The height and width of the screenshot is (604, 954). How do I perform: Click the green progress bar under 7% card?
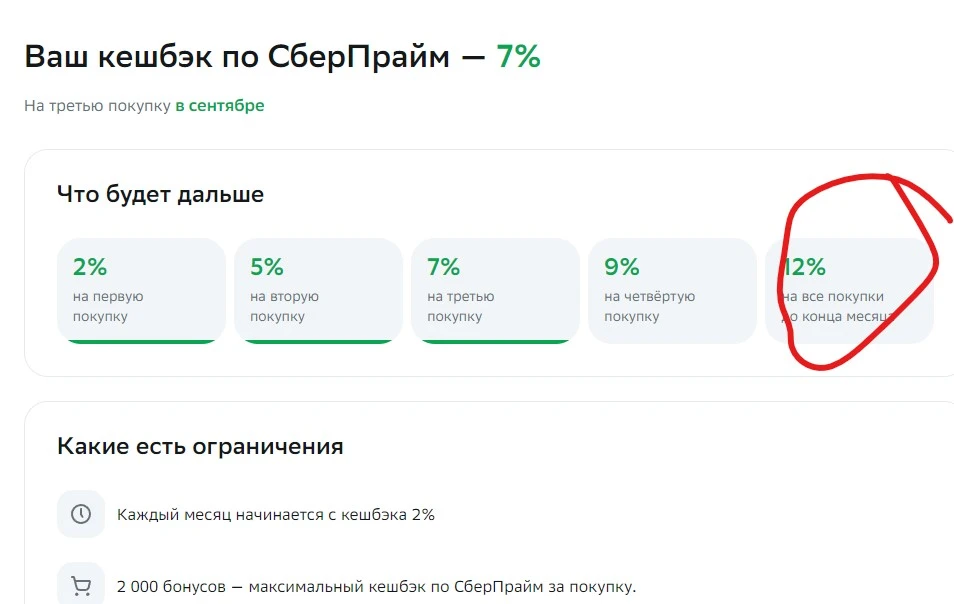coord(495,342)
